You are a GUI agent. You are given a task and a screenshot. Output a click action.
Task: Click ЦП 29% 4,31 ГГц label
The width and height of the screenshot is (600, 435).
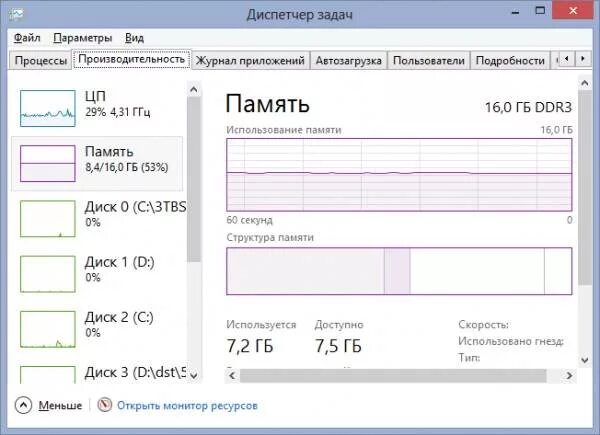[x=117, y=104]
